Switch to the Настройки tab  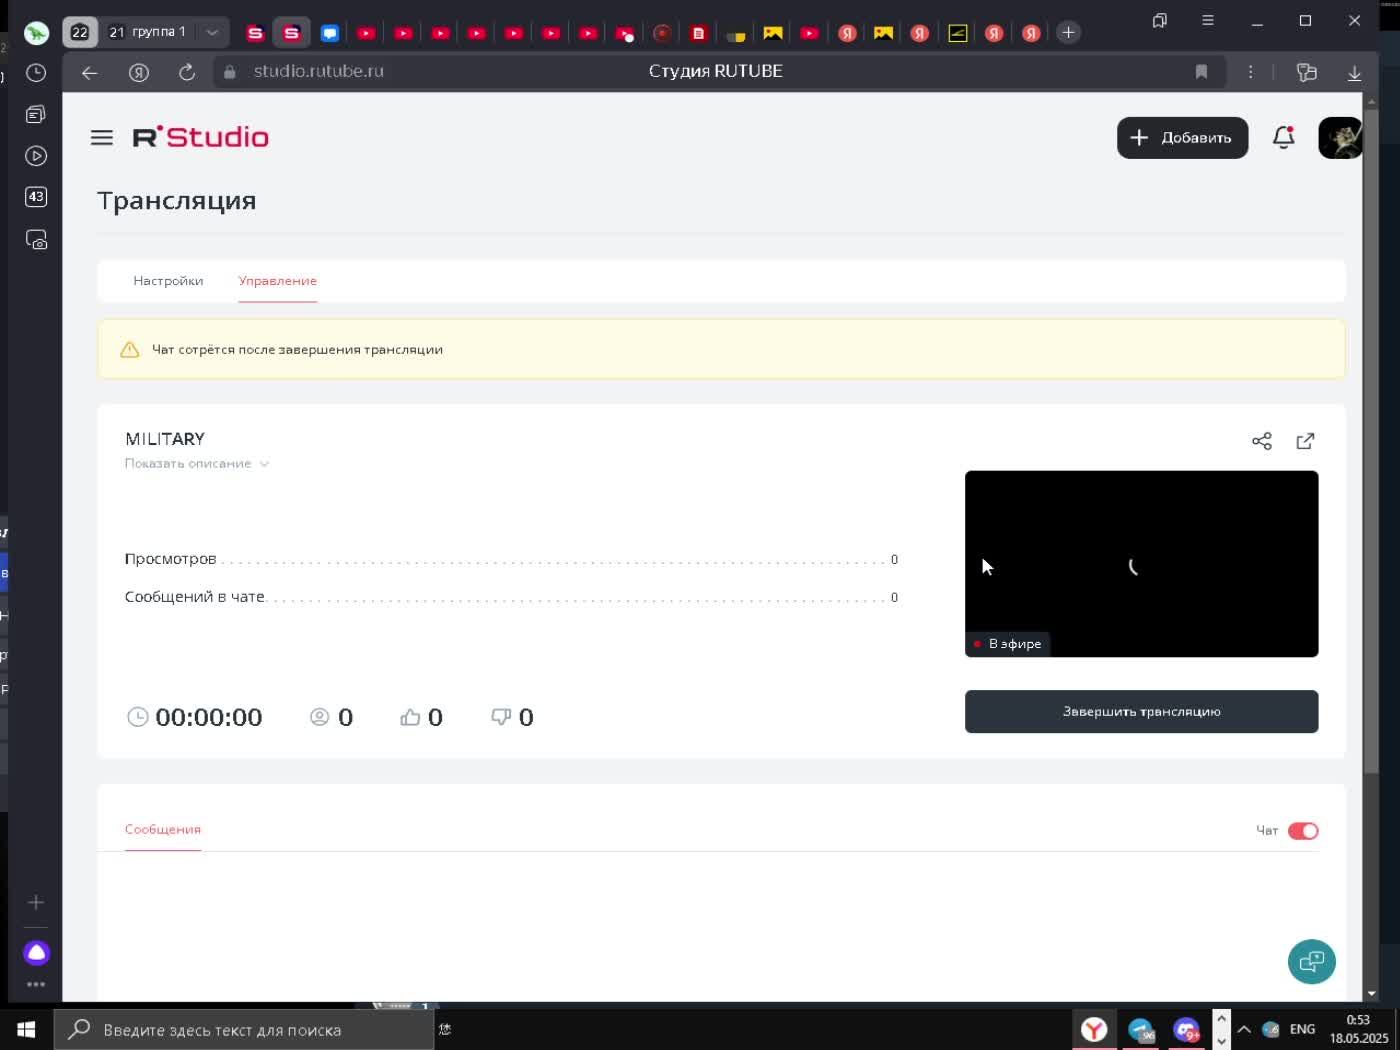coord(168,281)
